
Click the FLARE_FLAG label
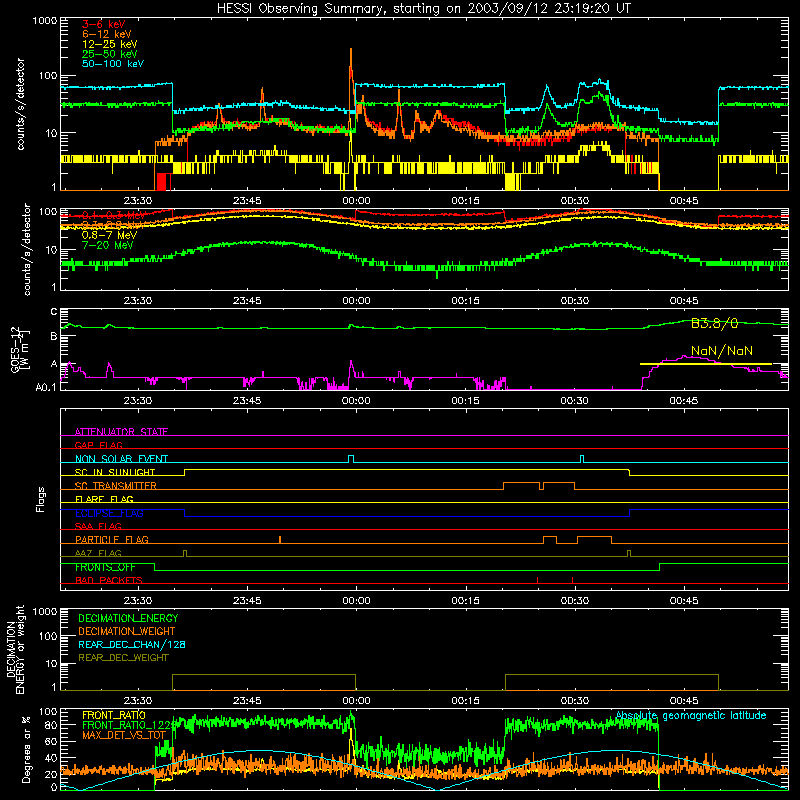[104, 499]
